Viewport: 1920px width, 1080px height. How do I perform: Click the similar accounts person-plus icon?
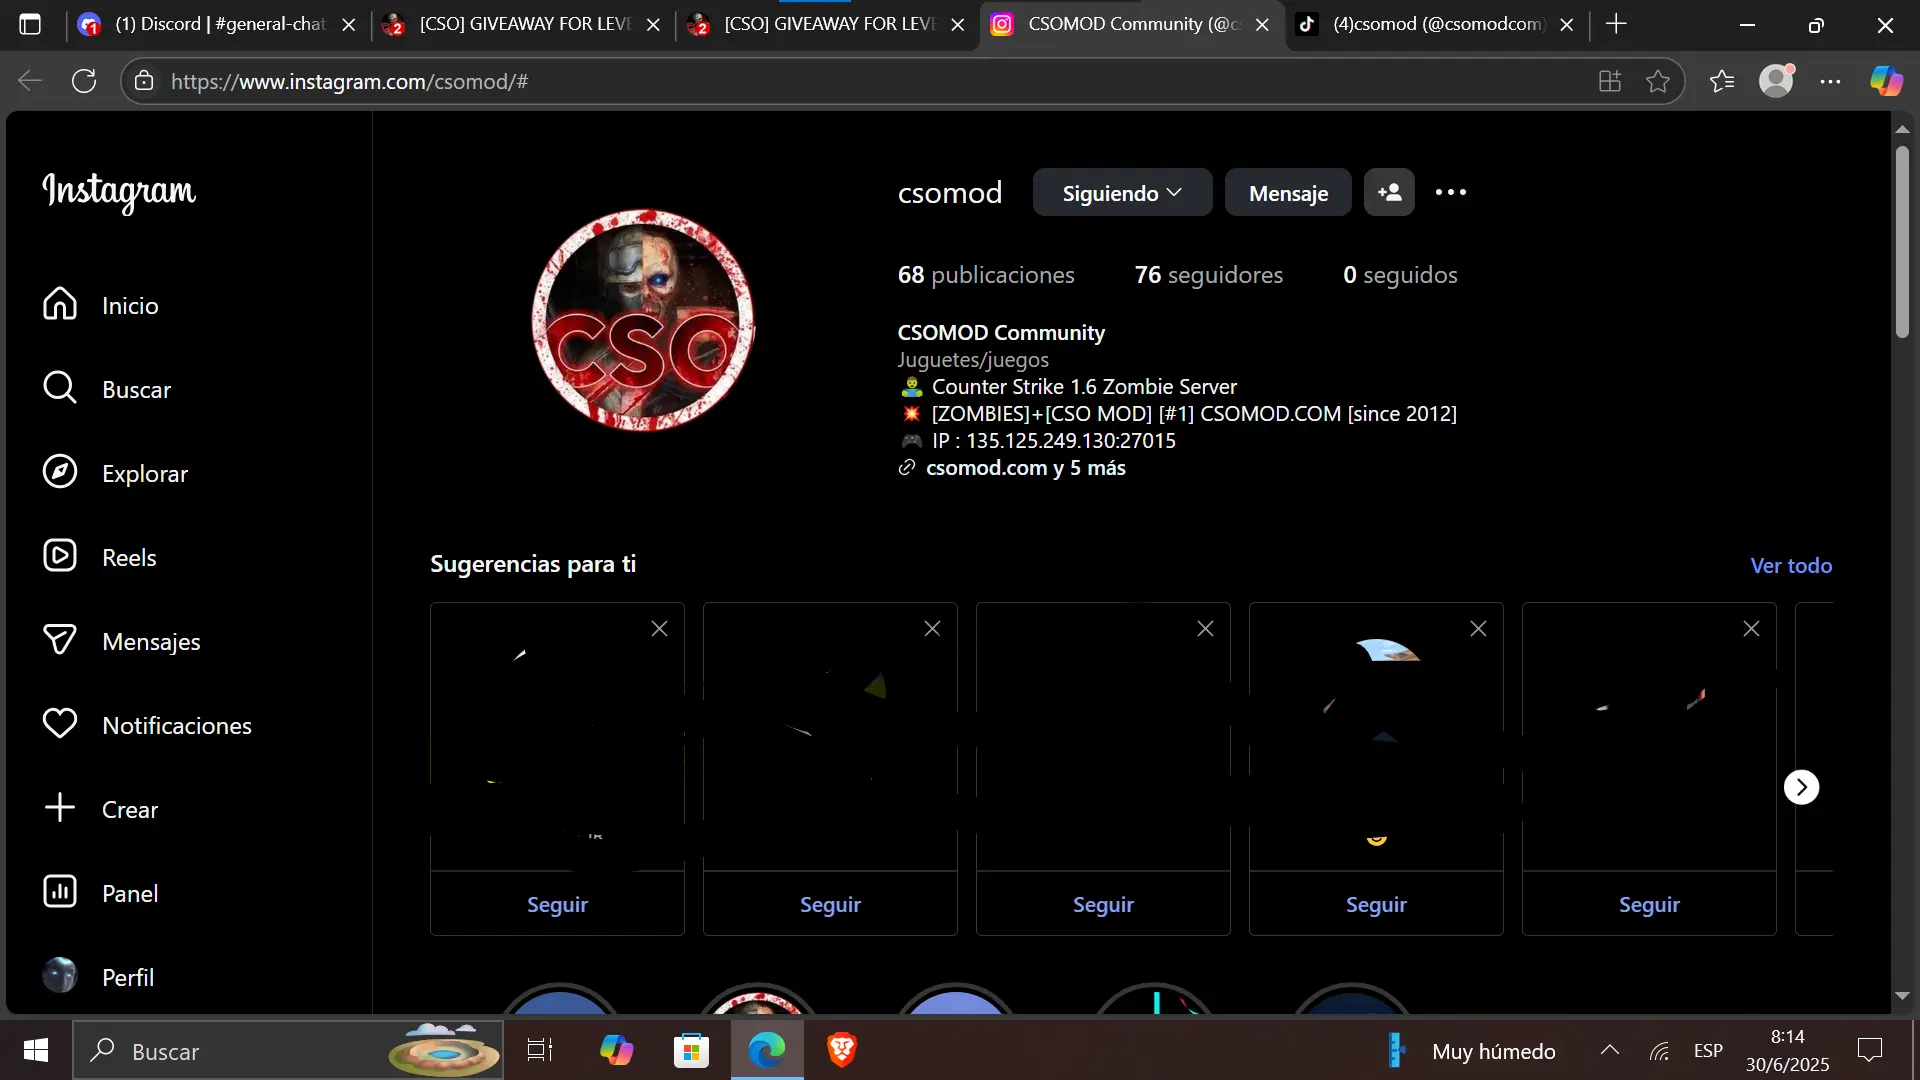[x=1389, y=193]
